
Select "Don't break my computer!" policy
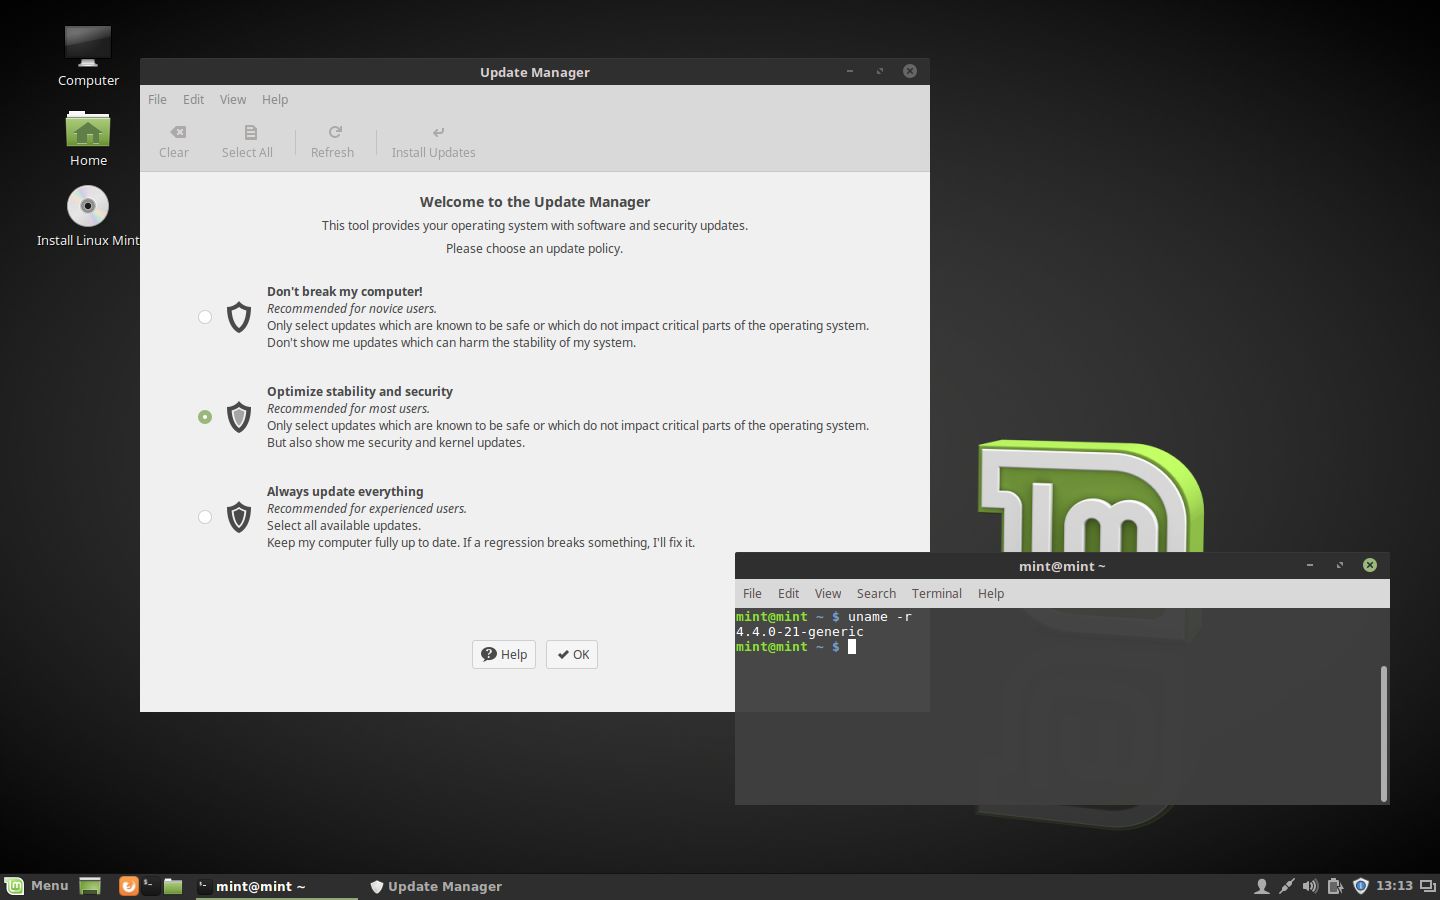pos(205,317)
